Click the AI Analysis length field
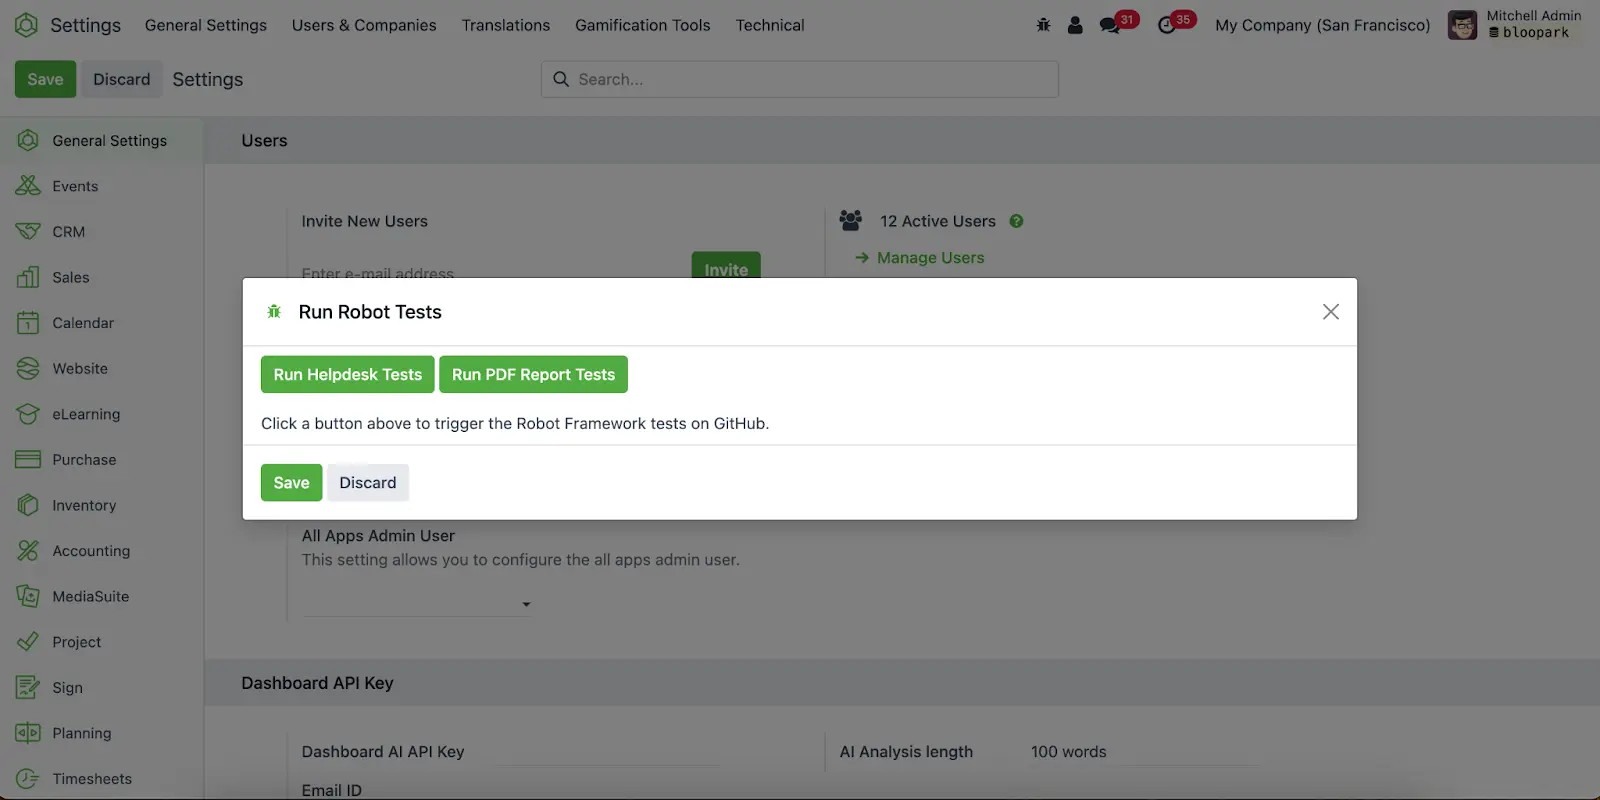 [1143, 752]
